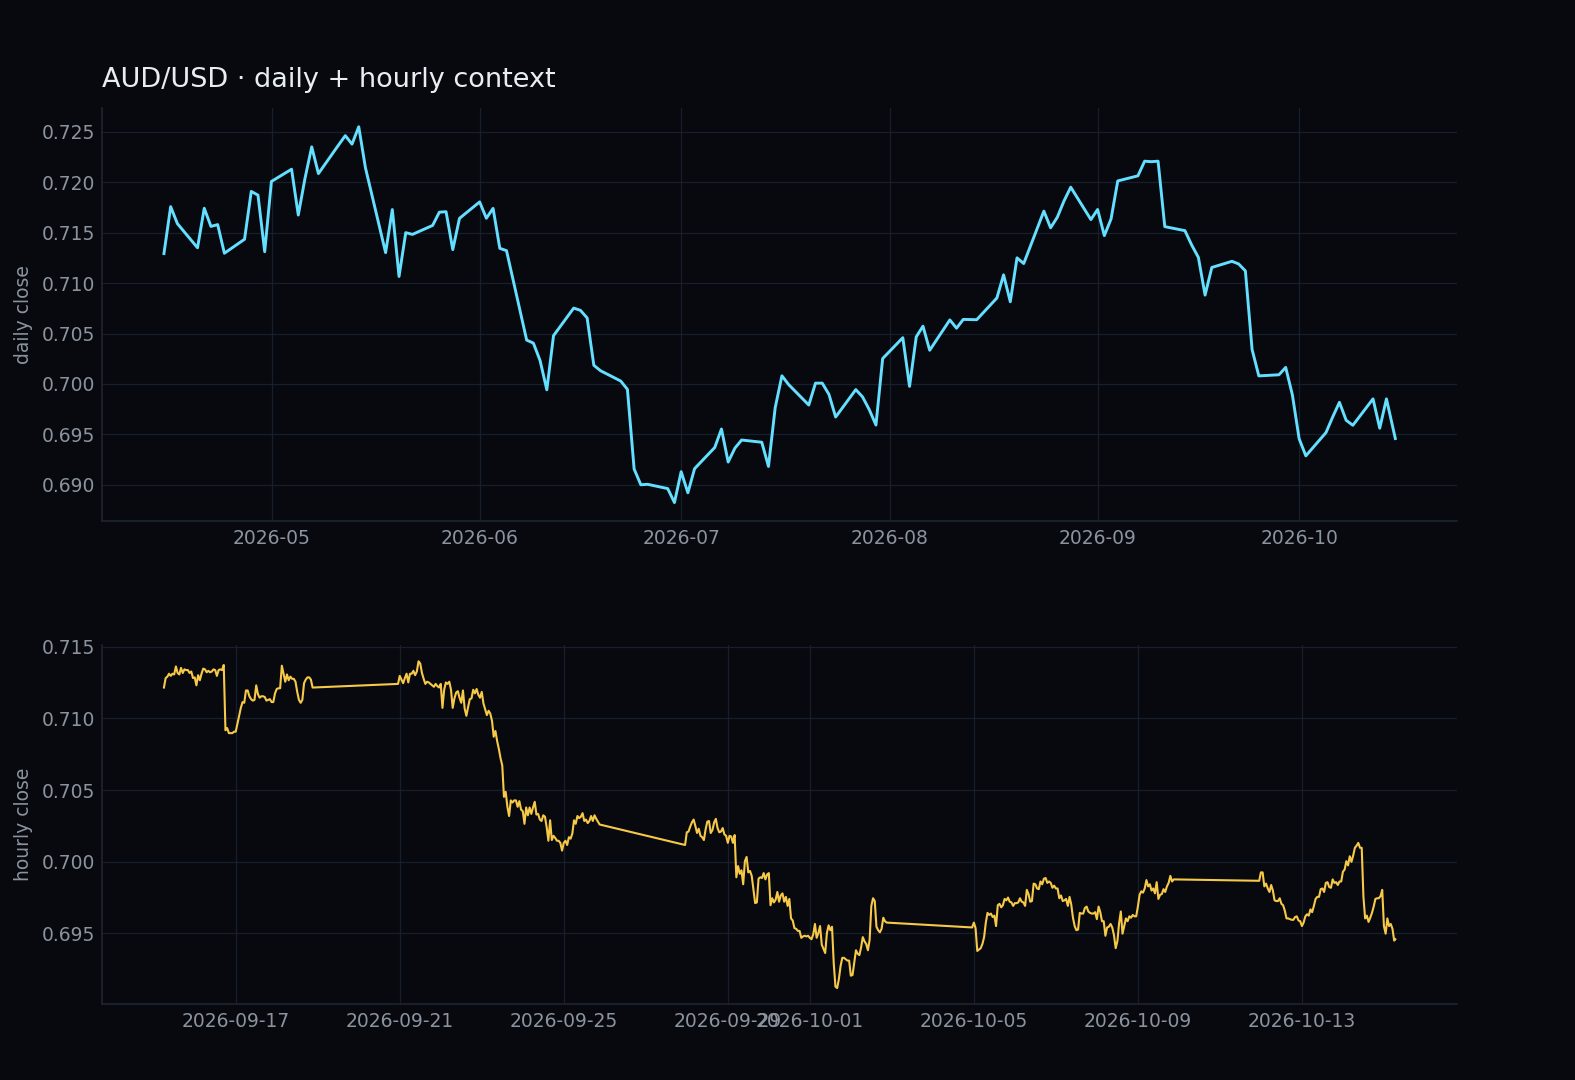1575x1080 pixels.
Task: Select the "2026-09" month label on daily chart
Action: [1097, 538]
